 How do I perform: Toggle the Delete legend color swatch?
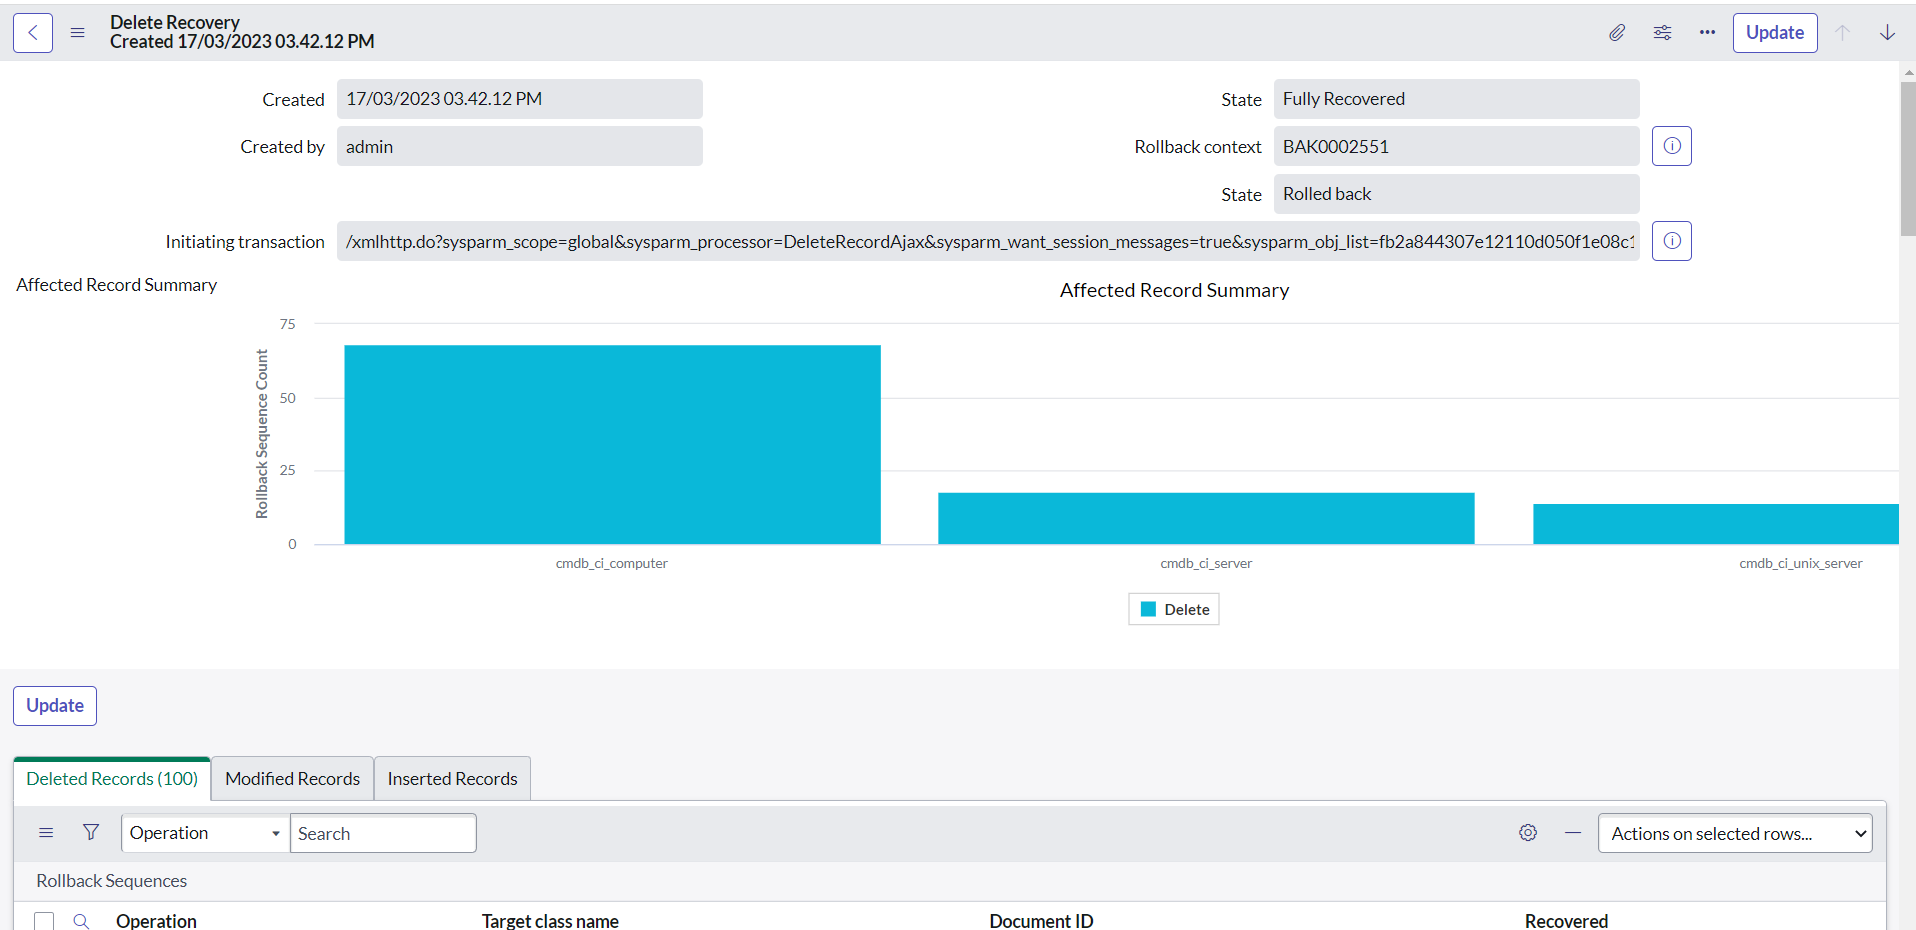coord(1148,609)
